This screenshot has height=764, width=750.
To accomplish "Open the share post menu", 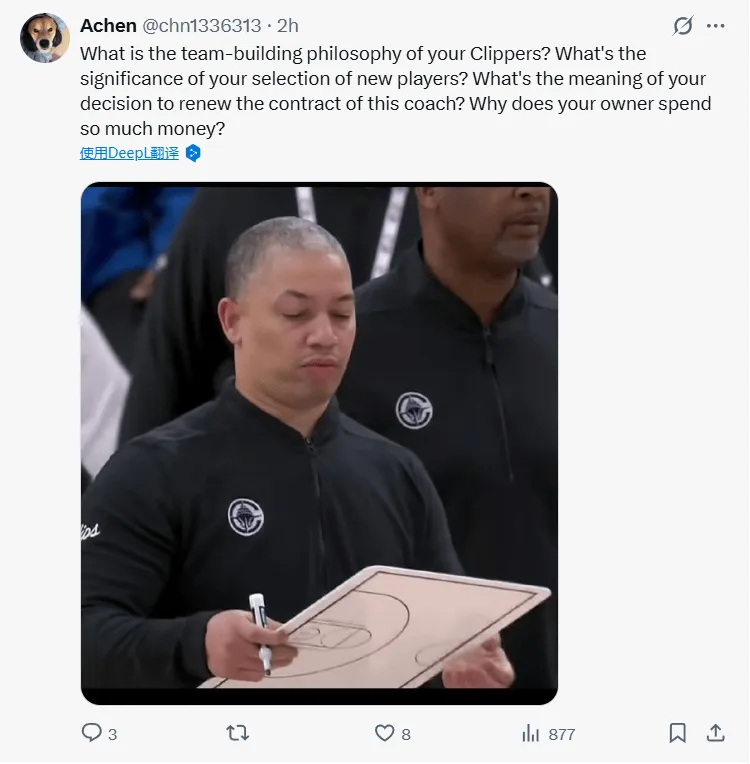I will tap(715, 732).
